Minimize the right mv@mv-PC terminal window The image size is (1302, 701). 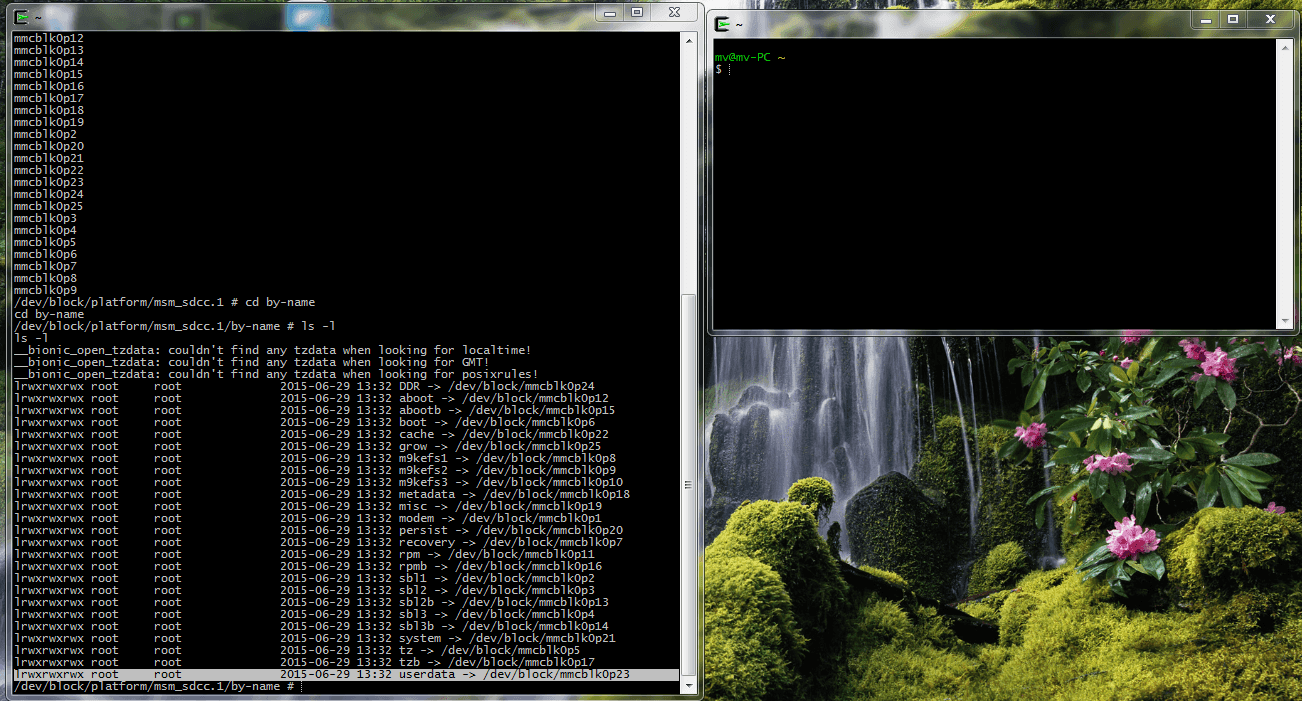point(1207,19)
